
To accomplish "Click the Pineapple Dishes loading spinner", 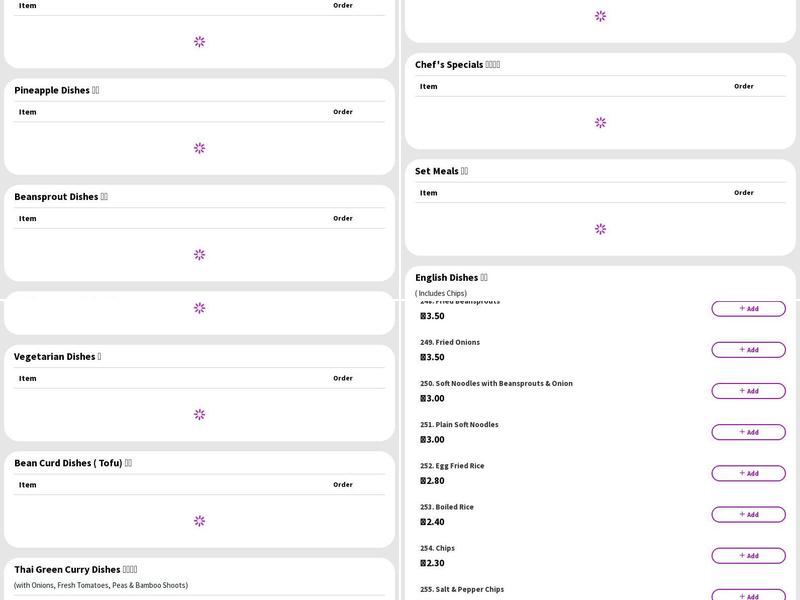I will (x=199, y=148).
